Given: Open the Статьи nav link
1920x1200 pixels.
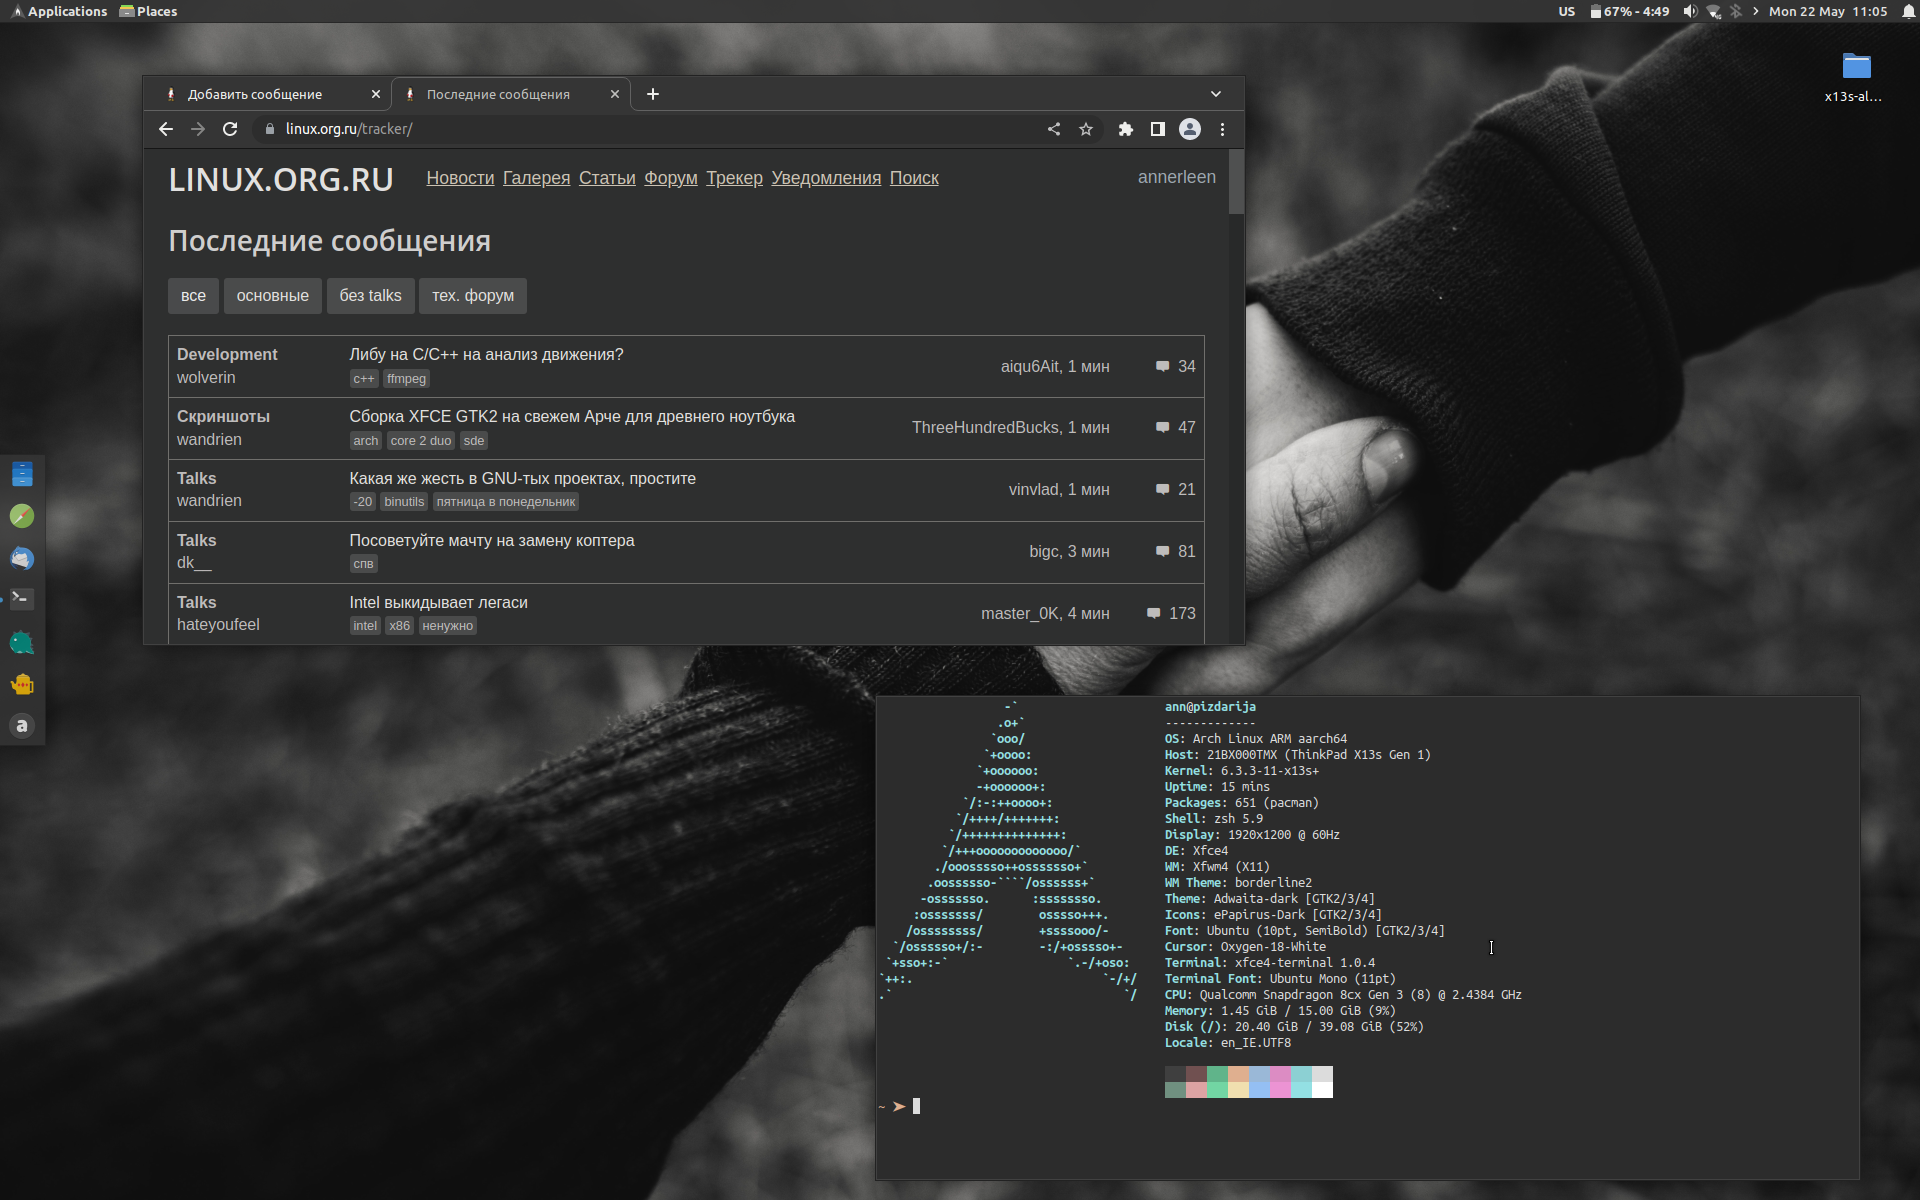Looking at the screenshot, I should (607, 178).
